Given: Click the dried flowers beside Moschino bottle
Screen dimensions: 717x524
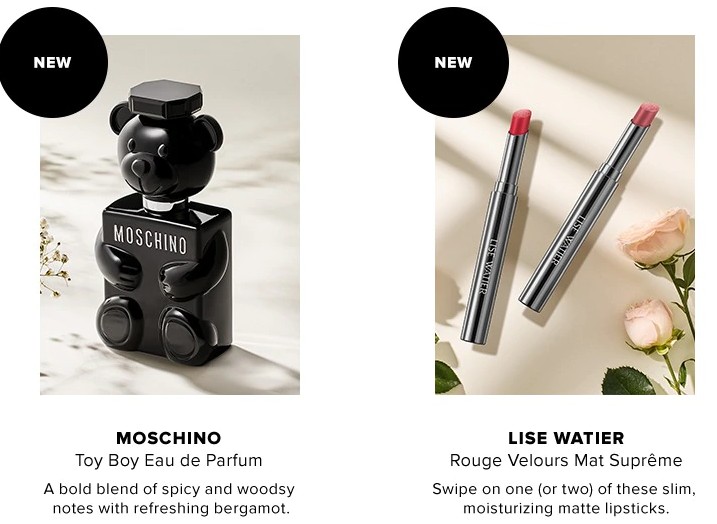Looking at the screenshot, I should (54, 257).
